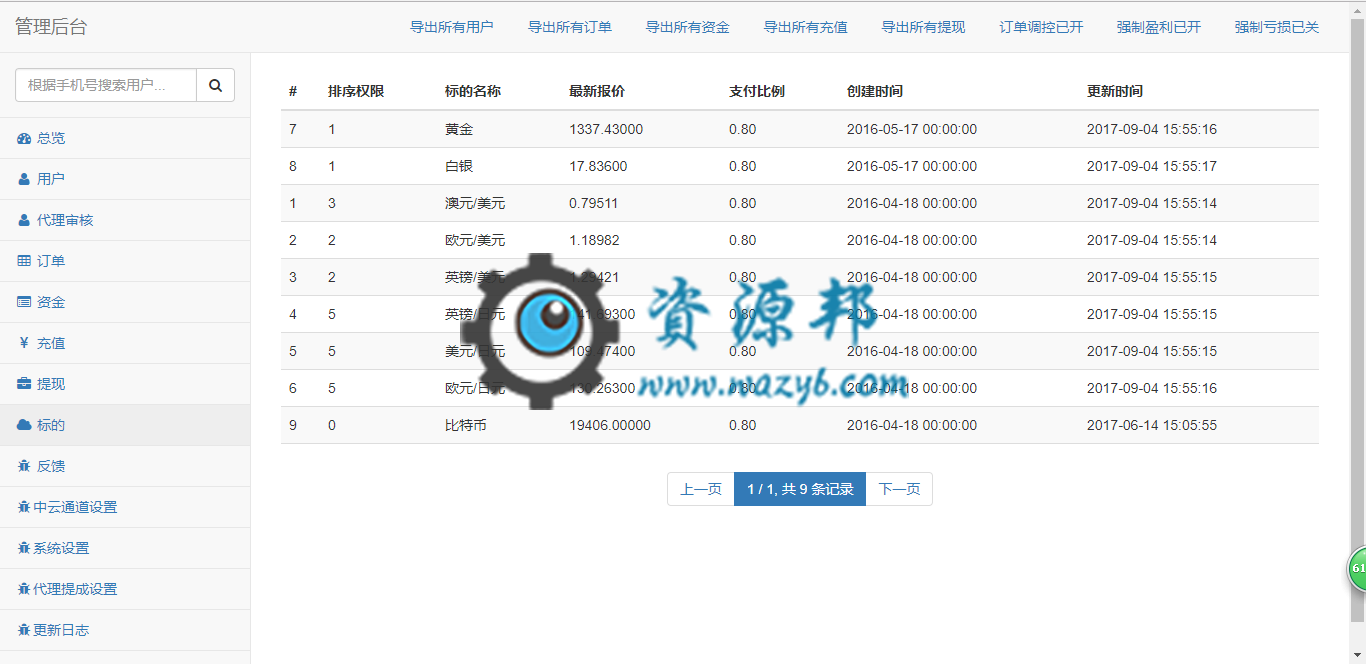Viewport: 1366px width, 664px height.
Task: Click the 代理提成设置 bug icon
Action: [24, 589]
